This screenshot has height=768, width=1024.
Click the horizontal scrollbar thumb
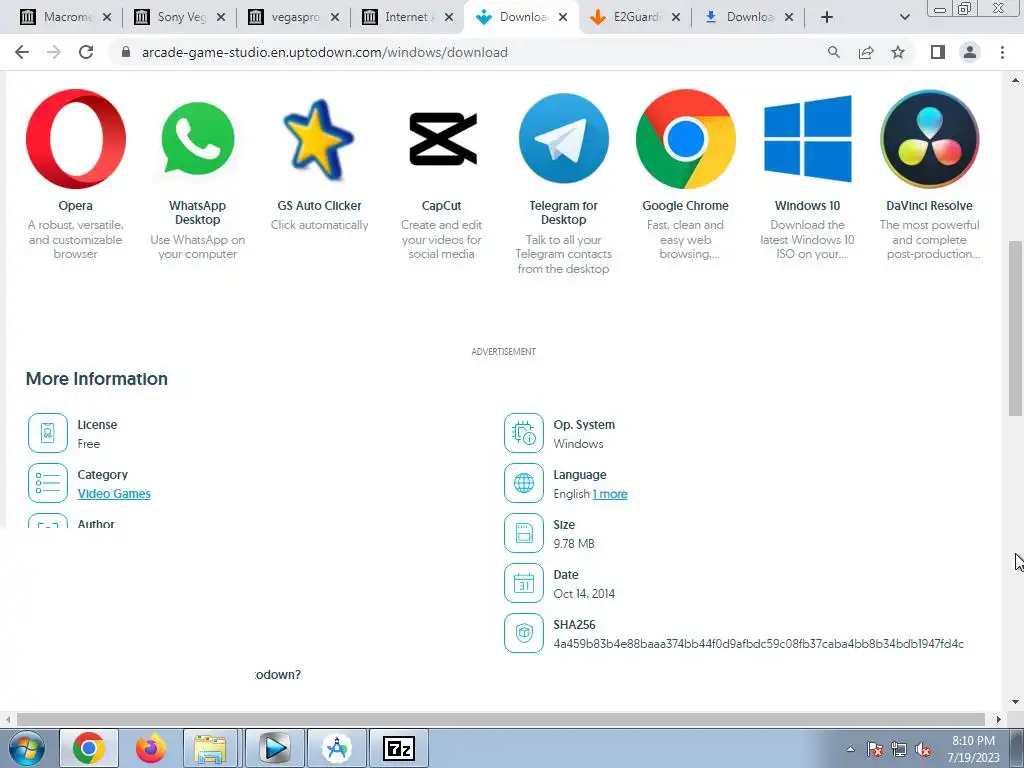click(500, 719)
